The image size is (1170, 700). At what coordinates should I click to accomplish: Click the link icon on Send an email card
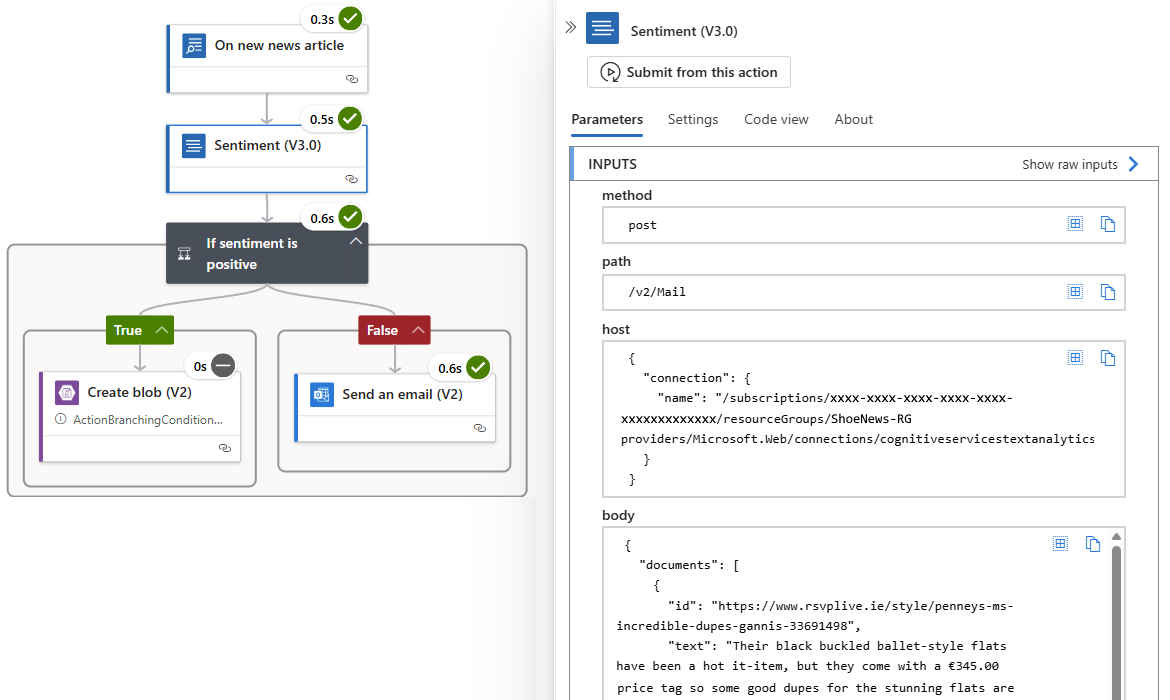click(479, 428)
